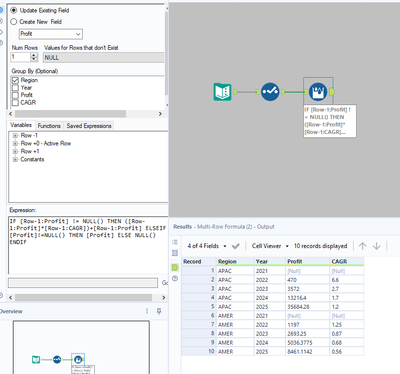Click the Profit column header in results
Image resolution: width=400 pixels, height=374 pixels.
307,261
